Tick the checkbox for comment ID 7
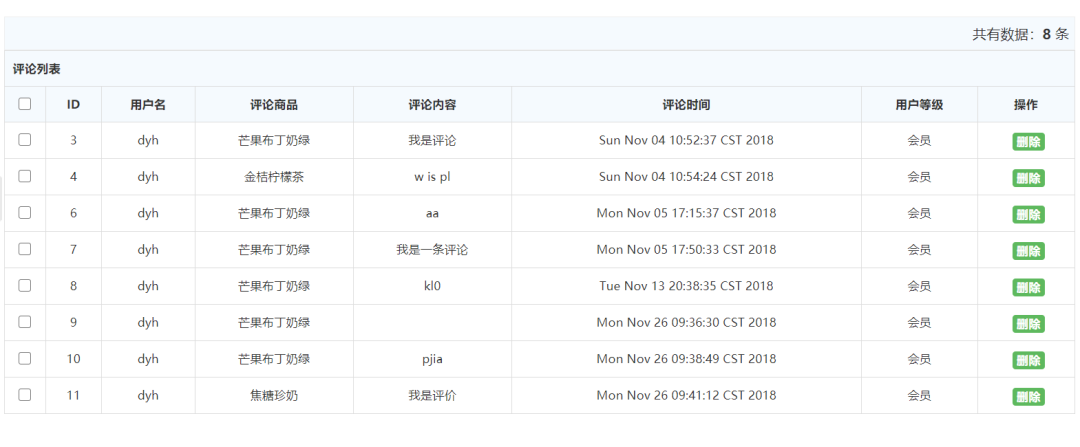This screenshot has width=1080, height=447. coord(25,249)
